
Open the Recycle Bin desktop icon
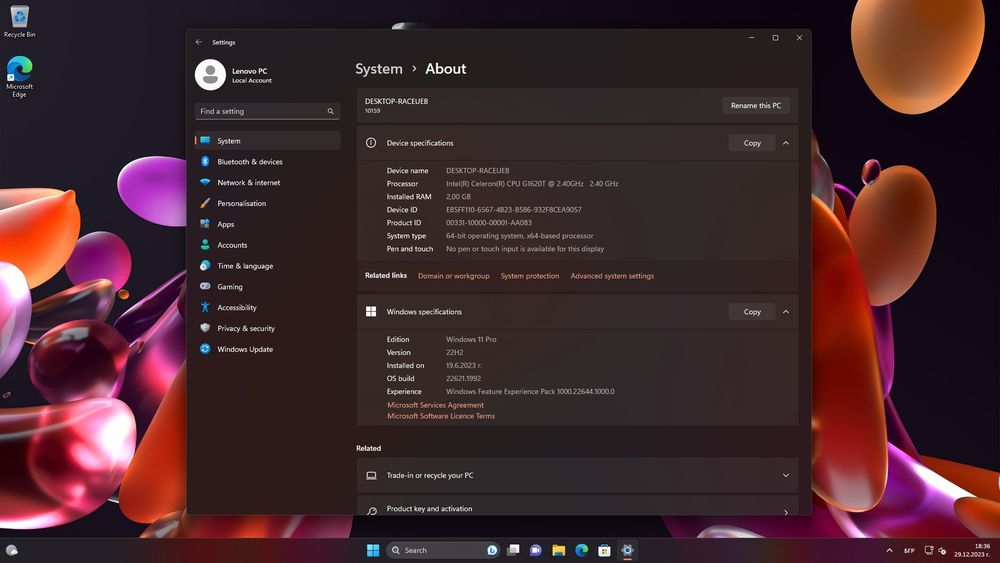click(x=19, y=21)
